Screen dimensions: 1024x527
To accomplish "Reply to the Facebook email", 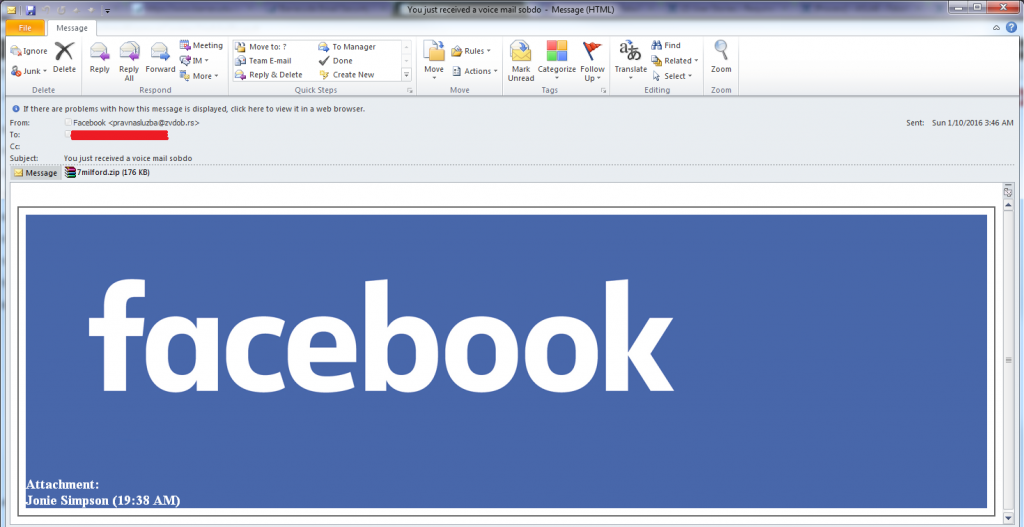I will [x=99, y=57].
